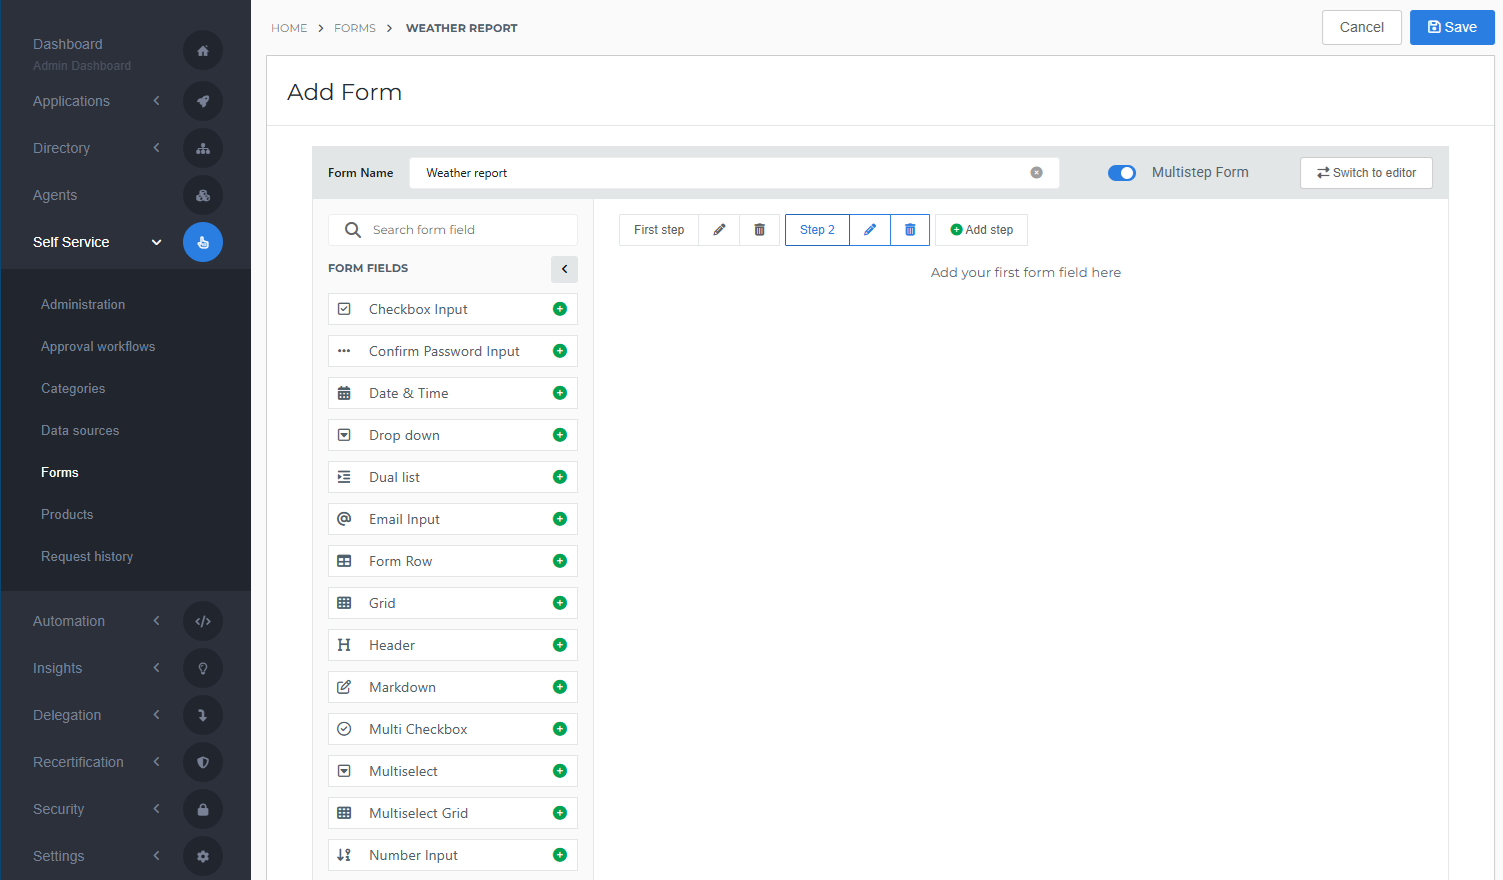Viewport: 1503px width, 880px height.
Task: Collapse the Form Fields panel
Action: click(x=563, y=269)
